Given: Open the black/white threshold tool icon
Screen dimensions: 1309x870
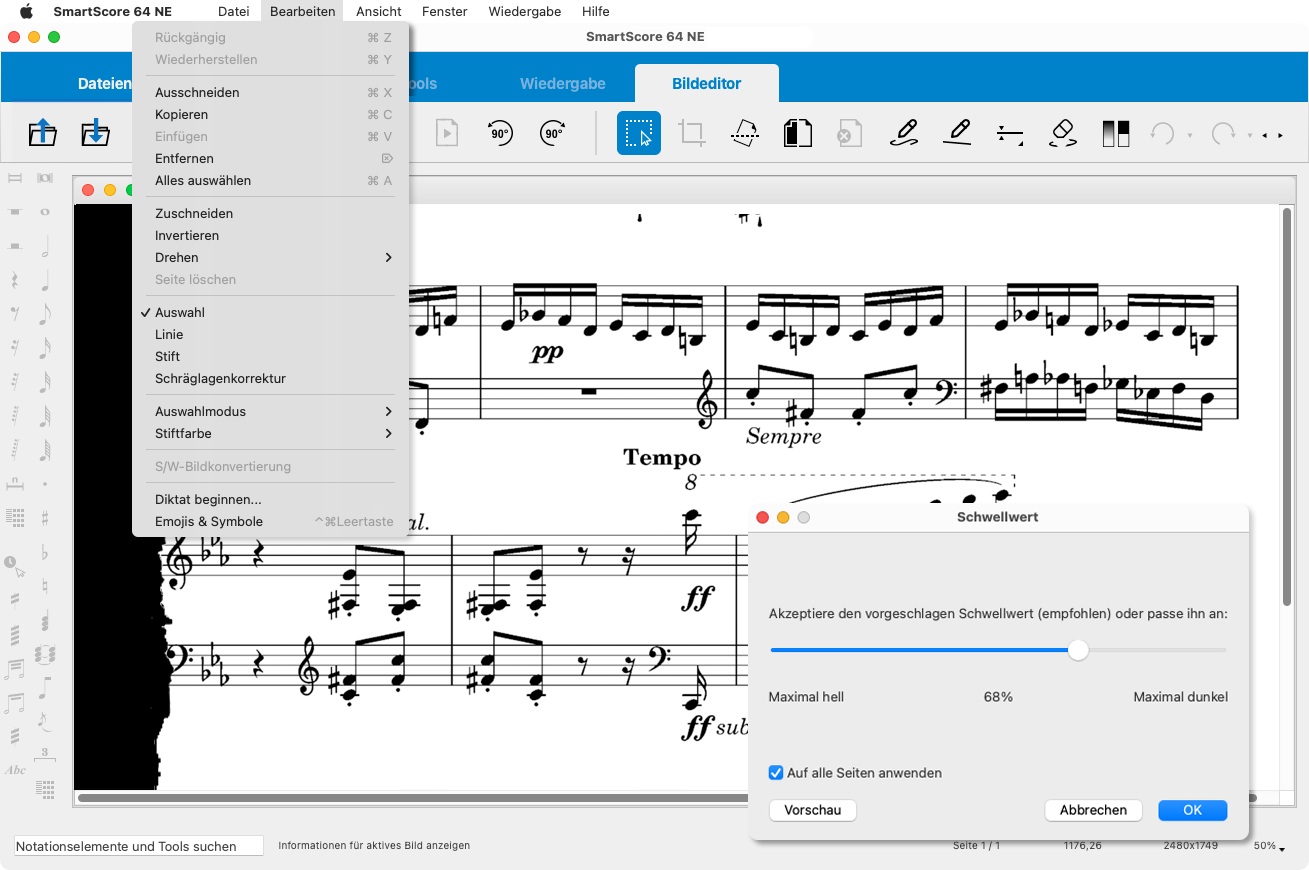Looking at the screenshot, I should 1115,133.
